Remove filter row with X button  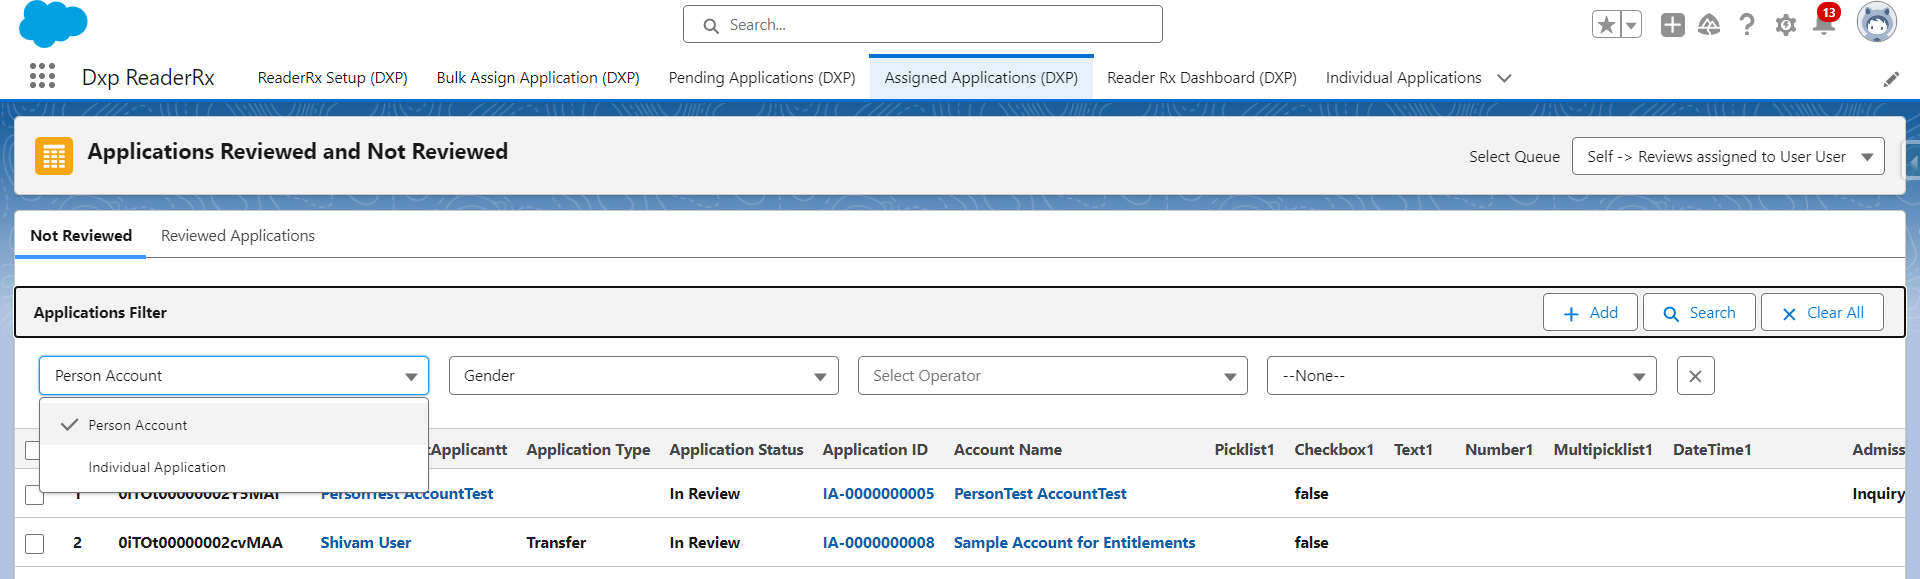pyautogui.click(x=1695, y=376)
